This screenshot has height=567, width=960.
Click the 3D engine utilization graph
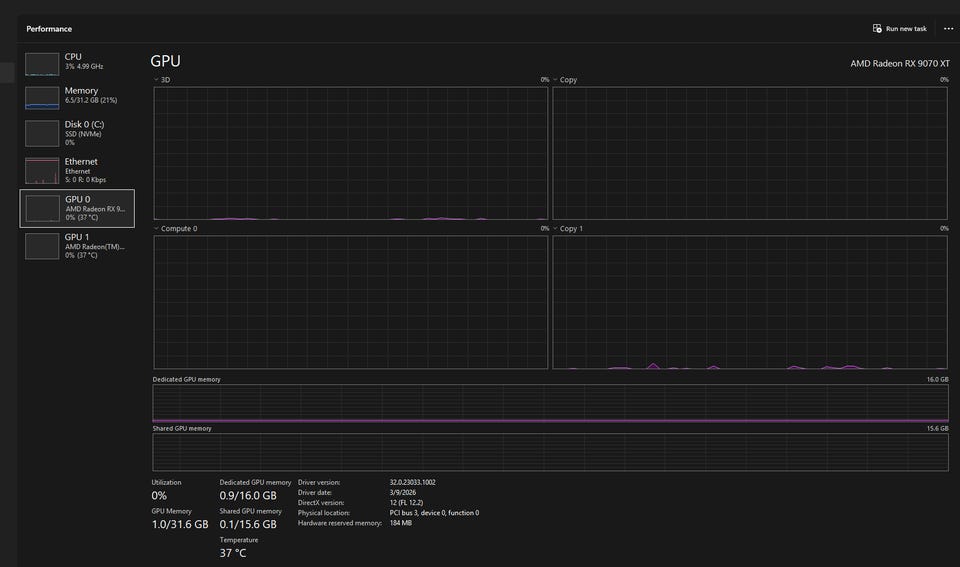[x=351, y=153]
